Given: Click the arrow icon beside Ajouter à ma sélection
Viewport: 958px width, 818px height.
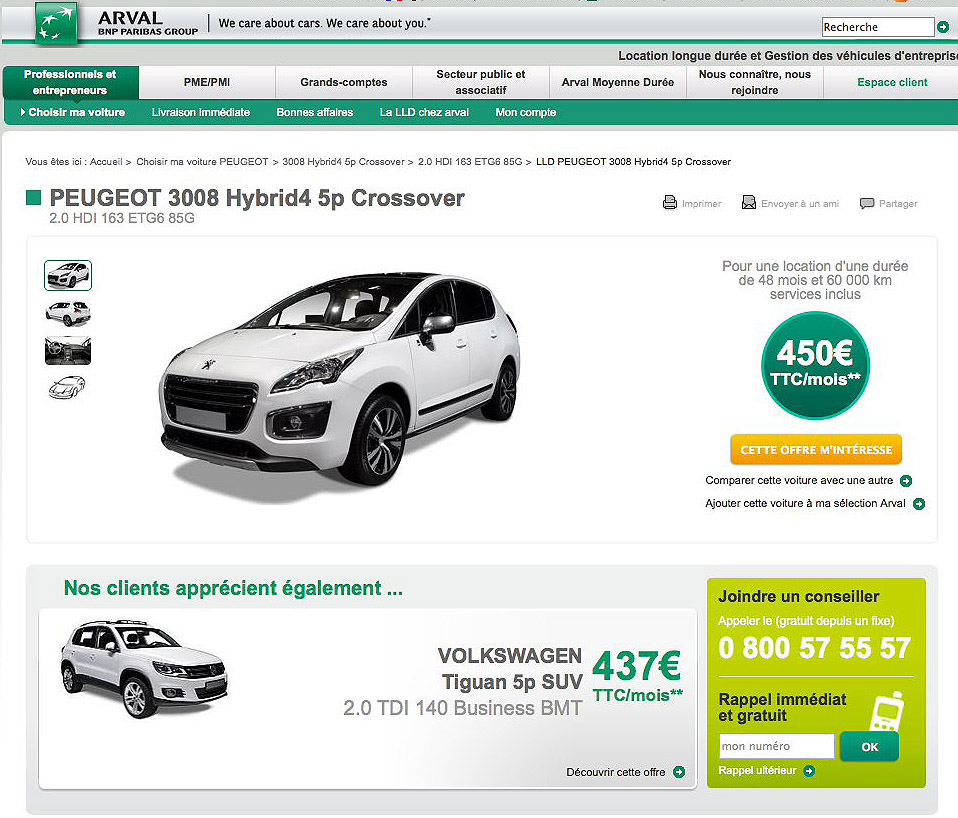Looking at the screenshot, I should 919,504.
